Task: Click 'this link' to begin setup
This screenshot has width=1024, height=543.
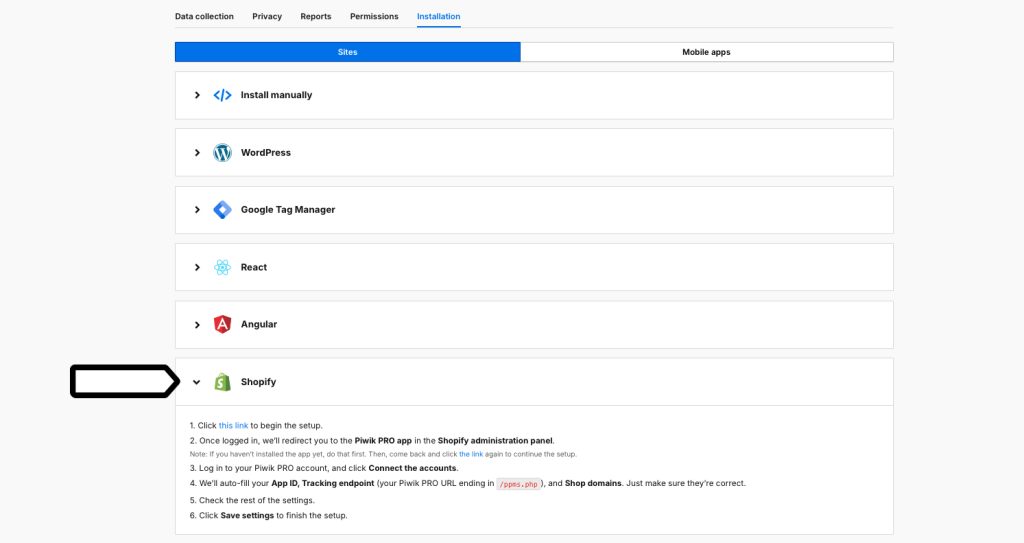Action: pyautogui.click(x=233, y=425)
